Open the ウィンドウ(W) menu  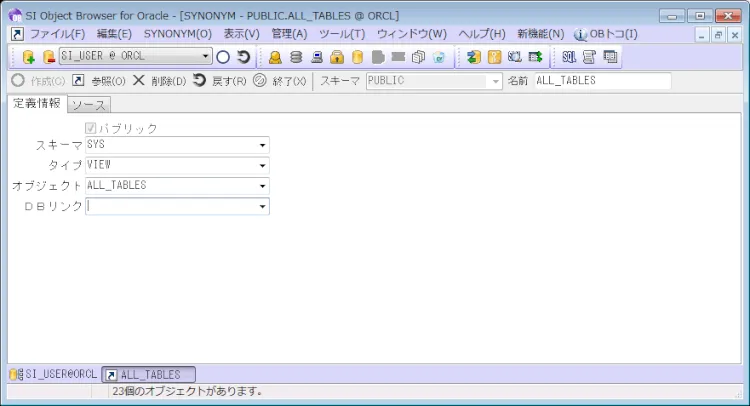(x=412, y=34)
